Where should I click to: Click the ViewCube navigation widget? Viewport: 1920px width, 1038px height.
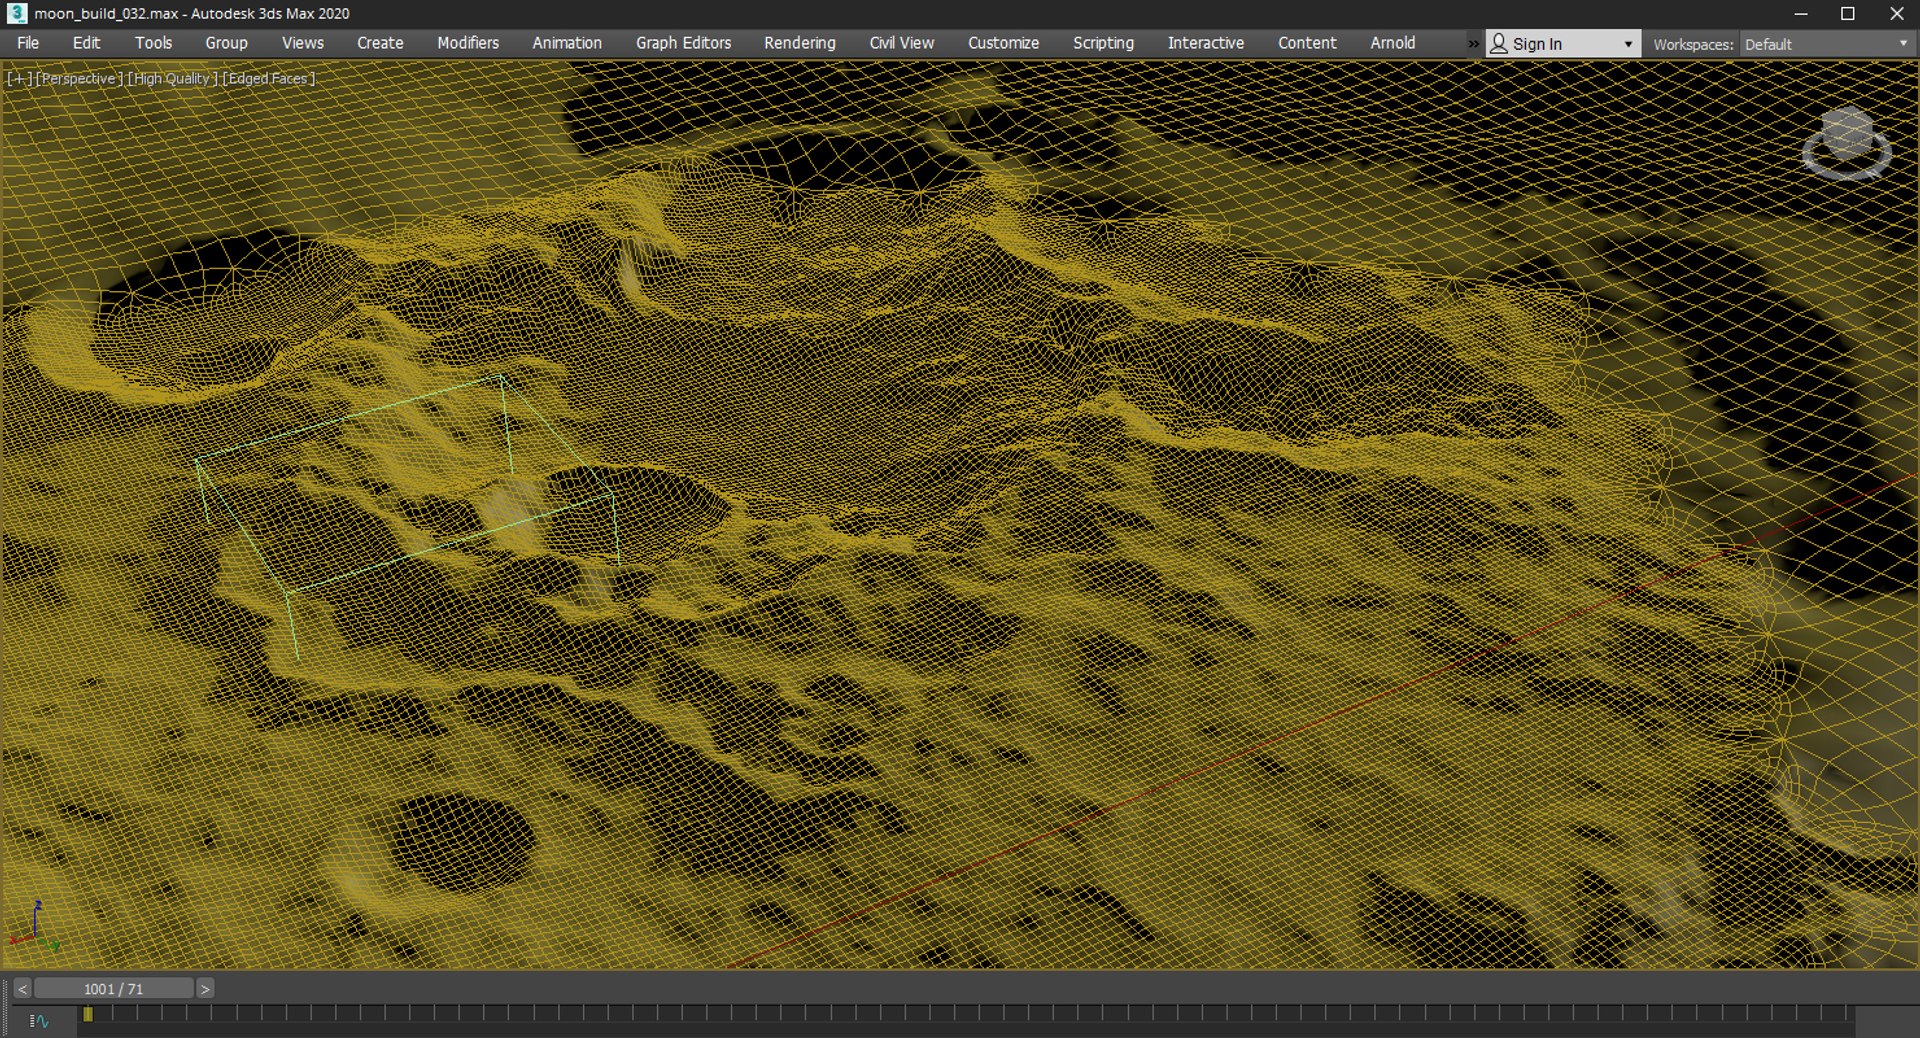point(1846,143)
